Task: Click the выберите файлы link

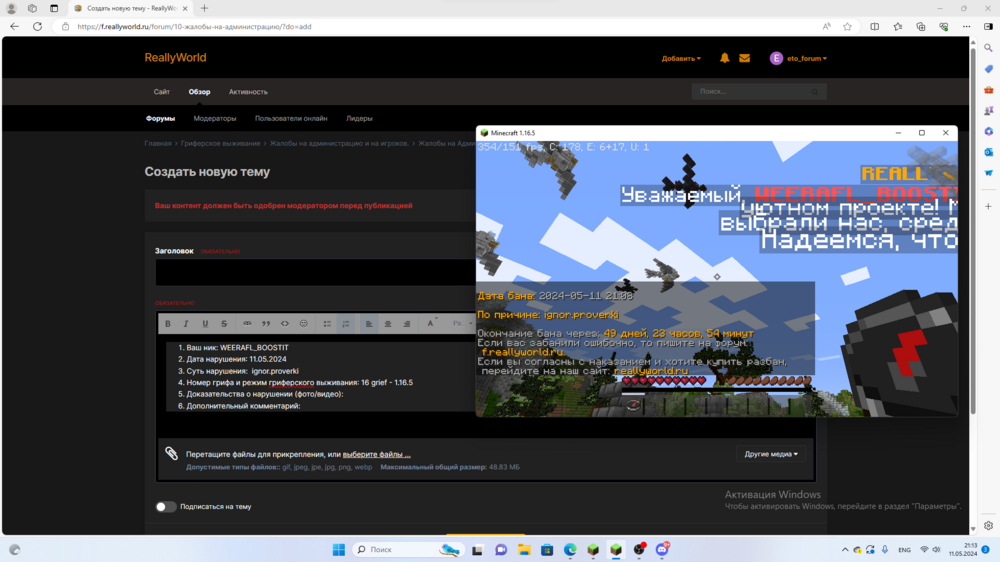Action: pyautogui.click(x=376, y=454)
